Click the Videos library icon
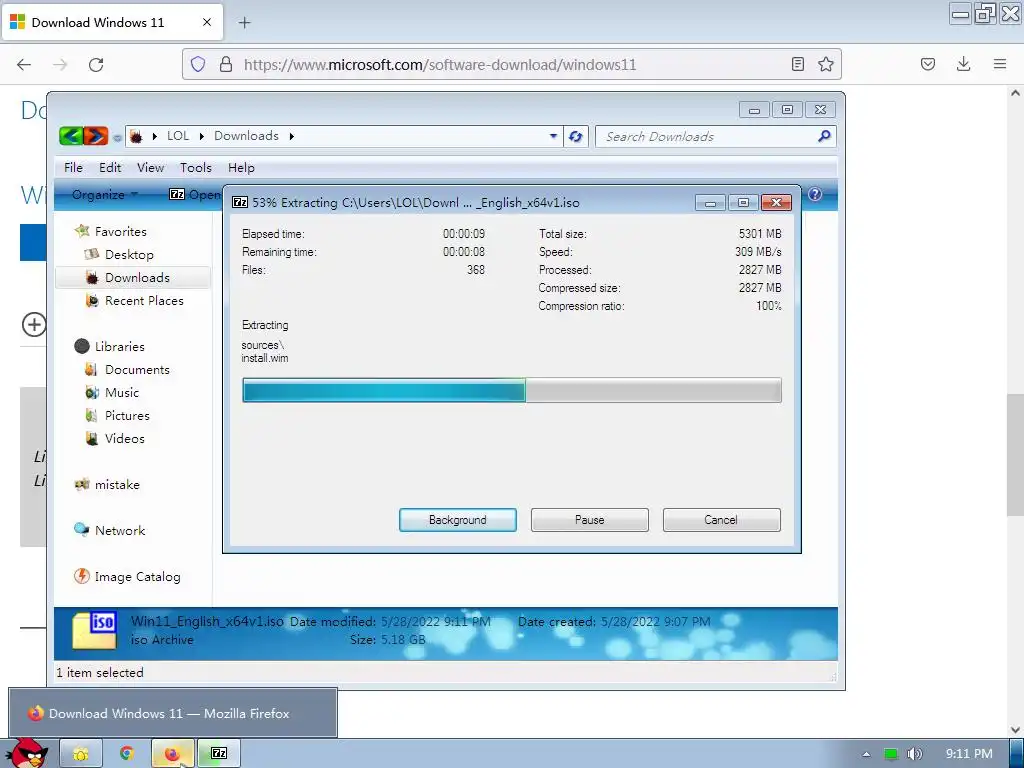1024x768 pixels. (x=91, y=439)
